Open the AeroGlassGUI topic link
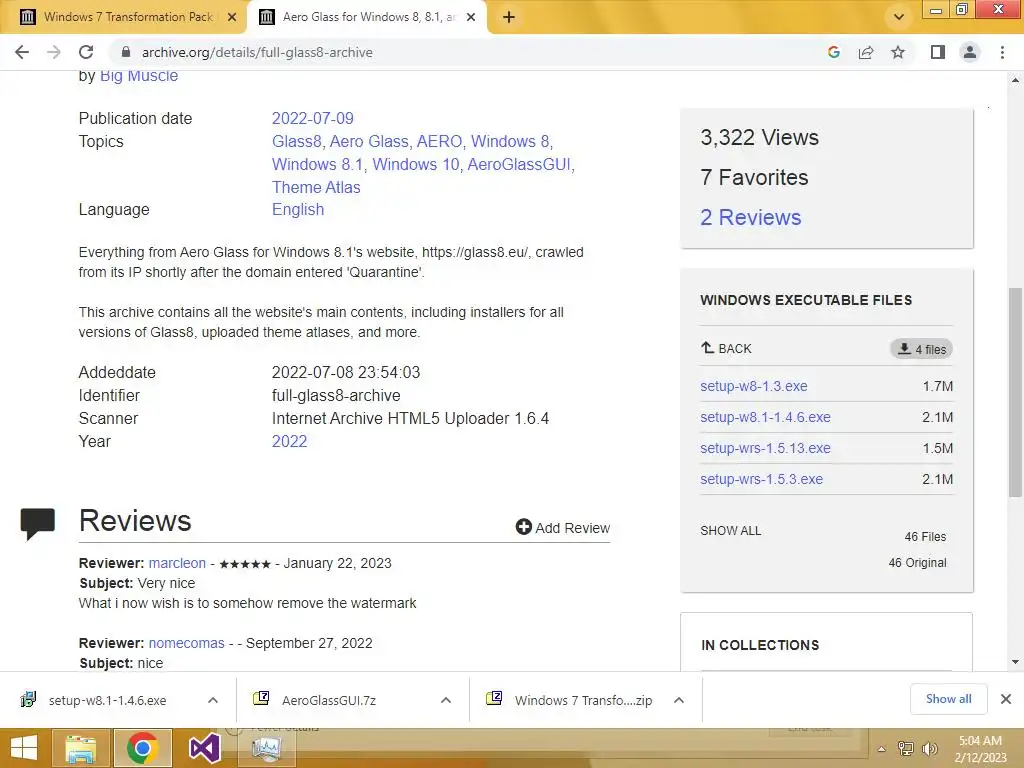 tap(519, 164)
